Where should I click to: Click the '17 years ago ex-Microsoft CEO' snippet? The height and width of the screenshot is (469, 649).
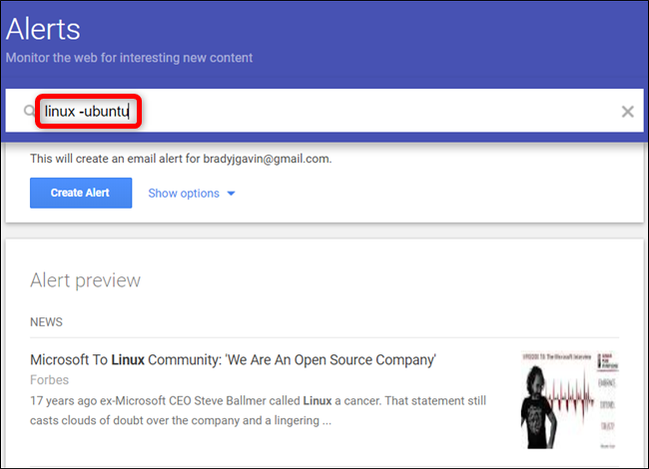(x=258, y=411)
